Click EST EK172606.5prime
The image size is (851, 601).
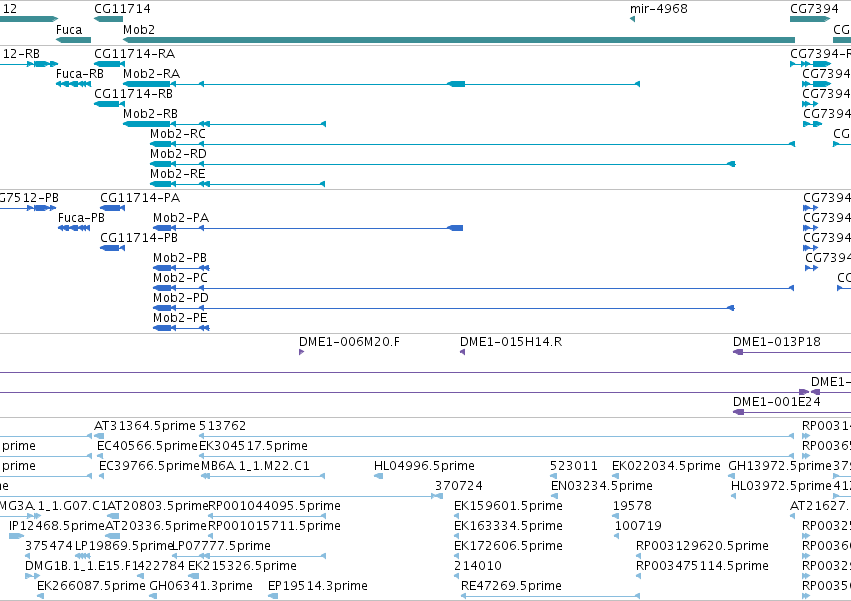pyautogui.click(x=457, y=556)
